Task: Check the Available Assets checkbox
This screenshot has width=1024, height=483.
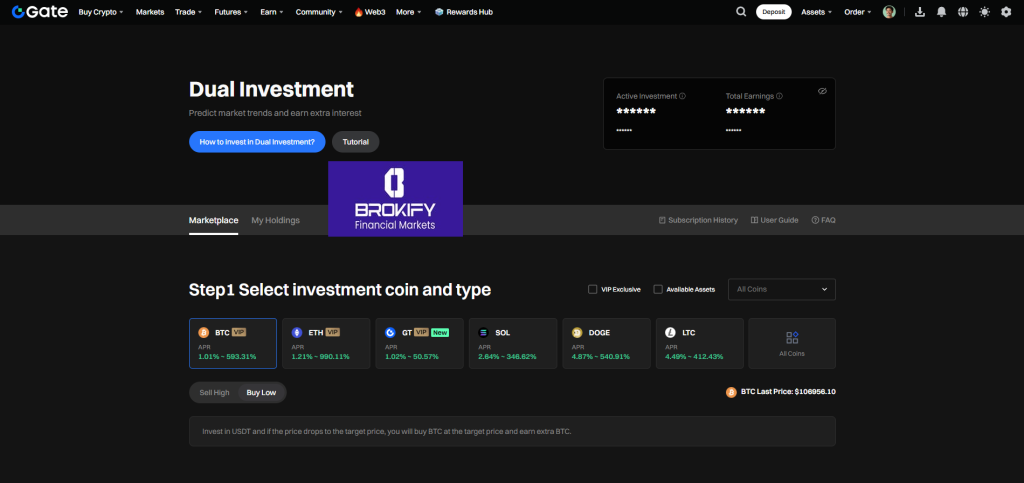Action: pyautogui.click(x=658, y=289)
